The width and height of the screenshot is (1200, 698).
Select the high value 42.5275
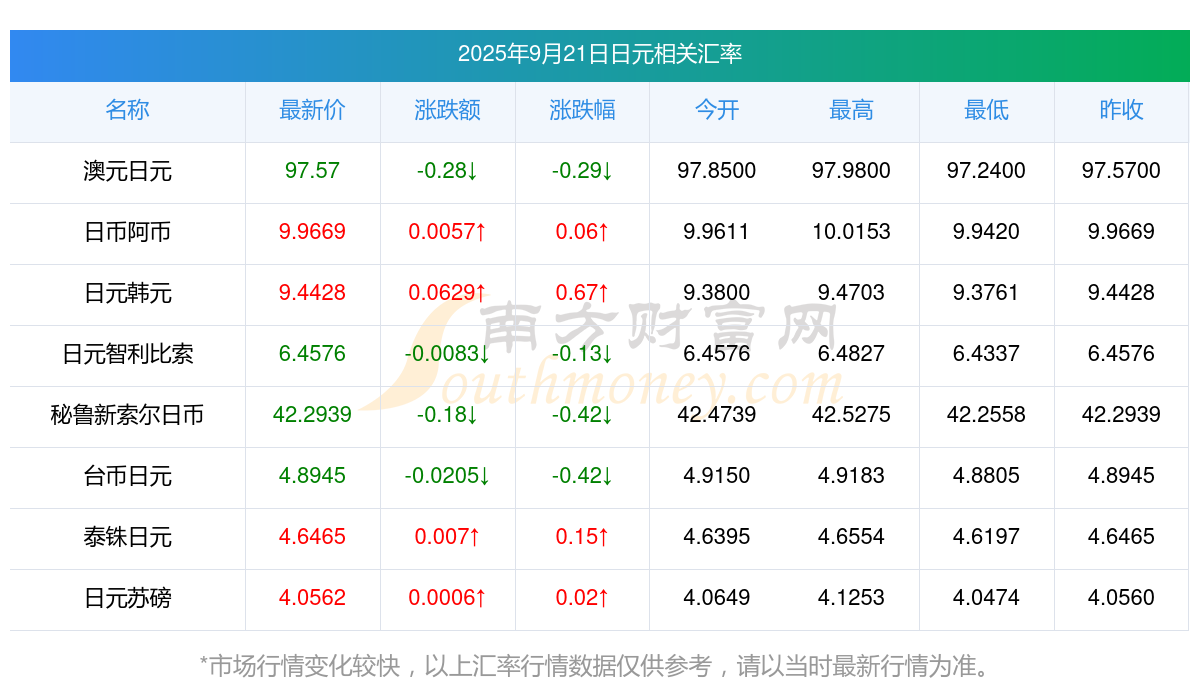click(x=852, y=415)
